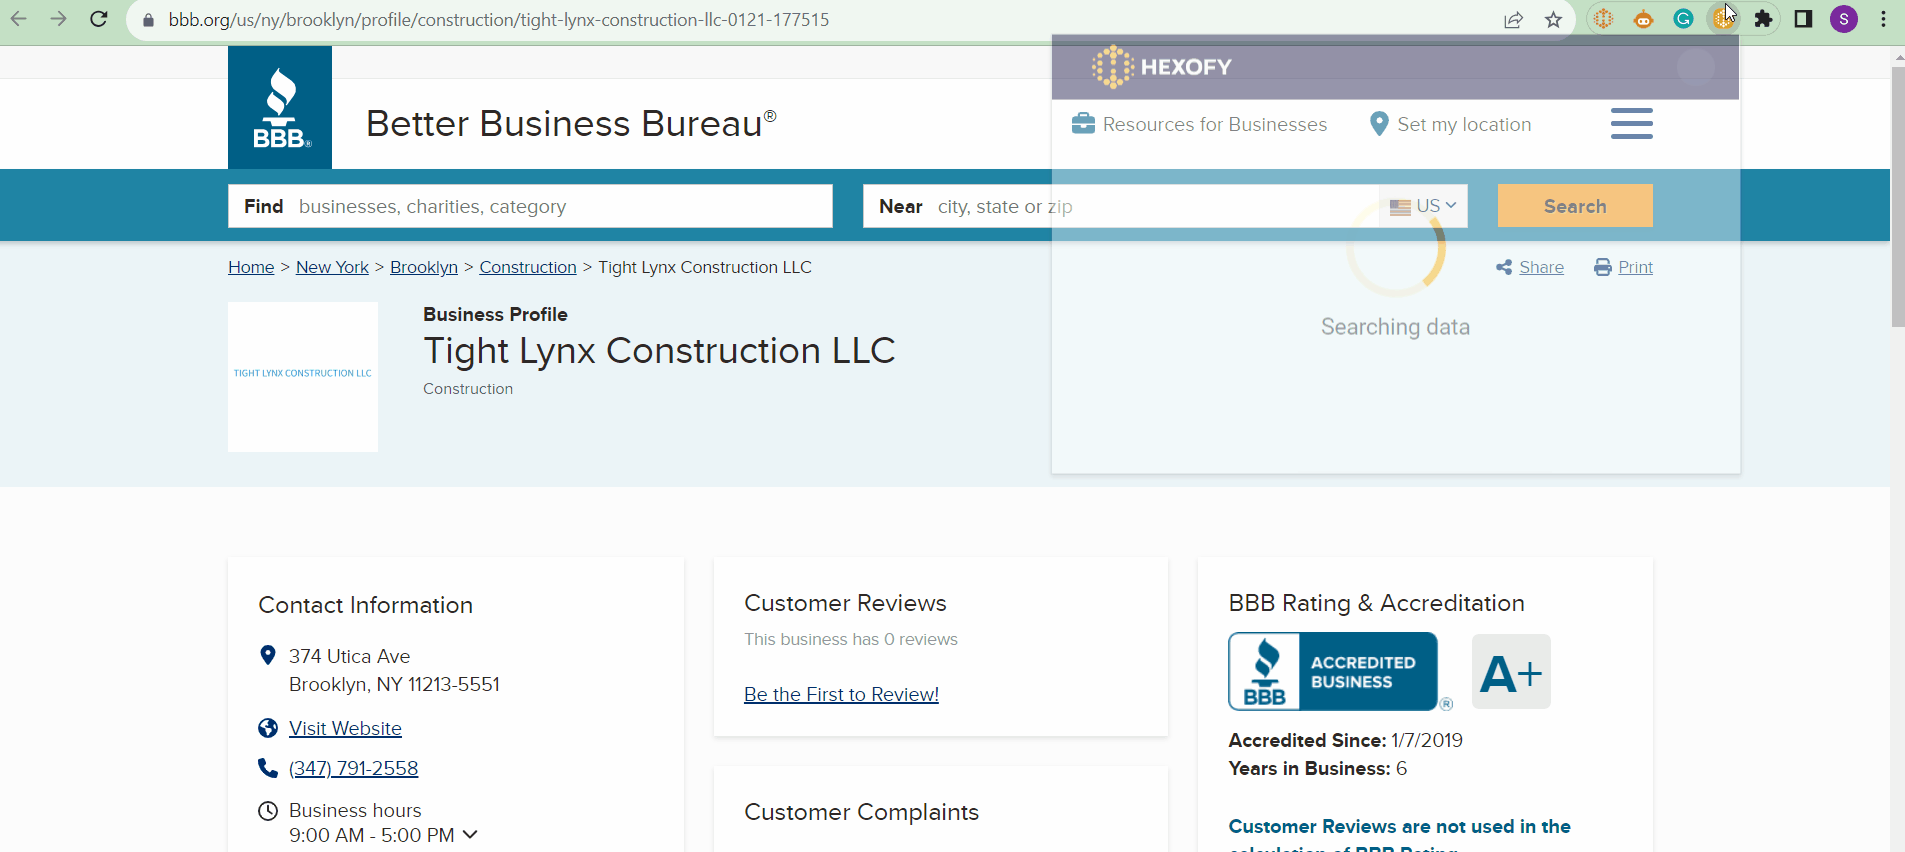Click the phone icon in Contact Information
Screen dimensions: 1905x852
(x=268, y=768)
